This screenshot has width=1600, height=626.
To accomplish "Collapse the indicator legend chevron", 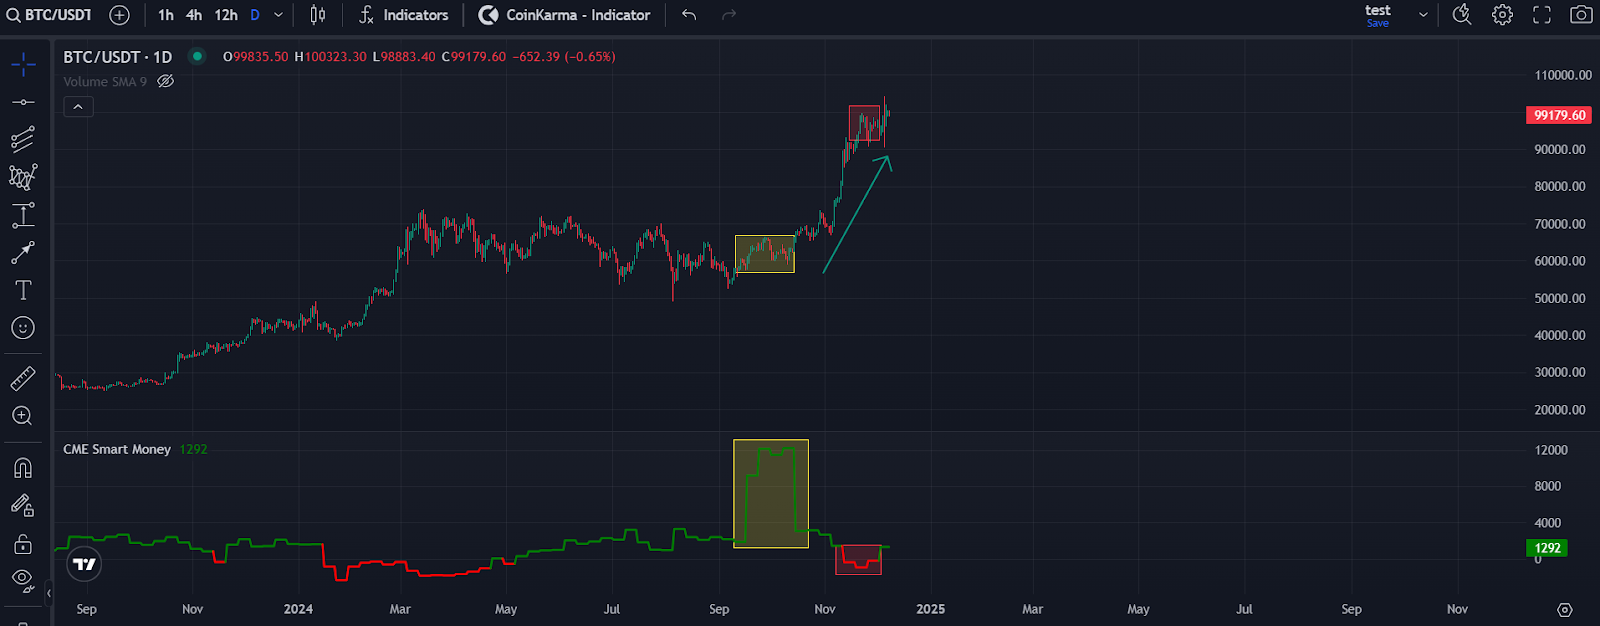I will click(78, 107).
